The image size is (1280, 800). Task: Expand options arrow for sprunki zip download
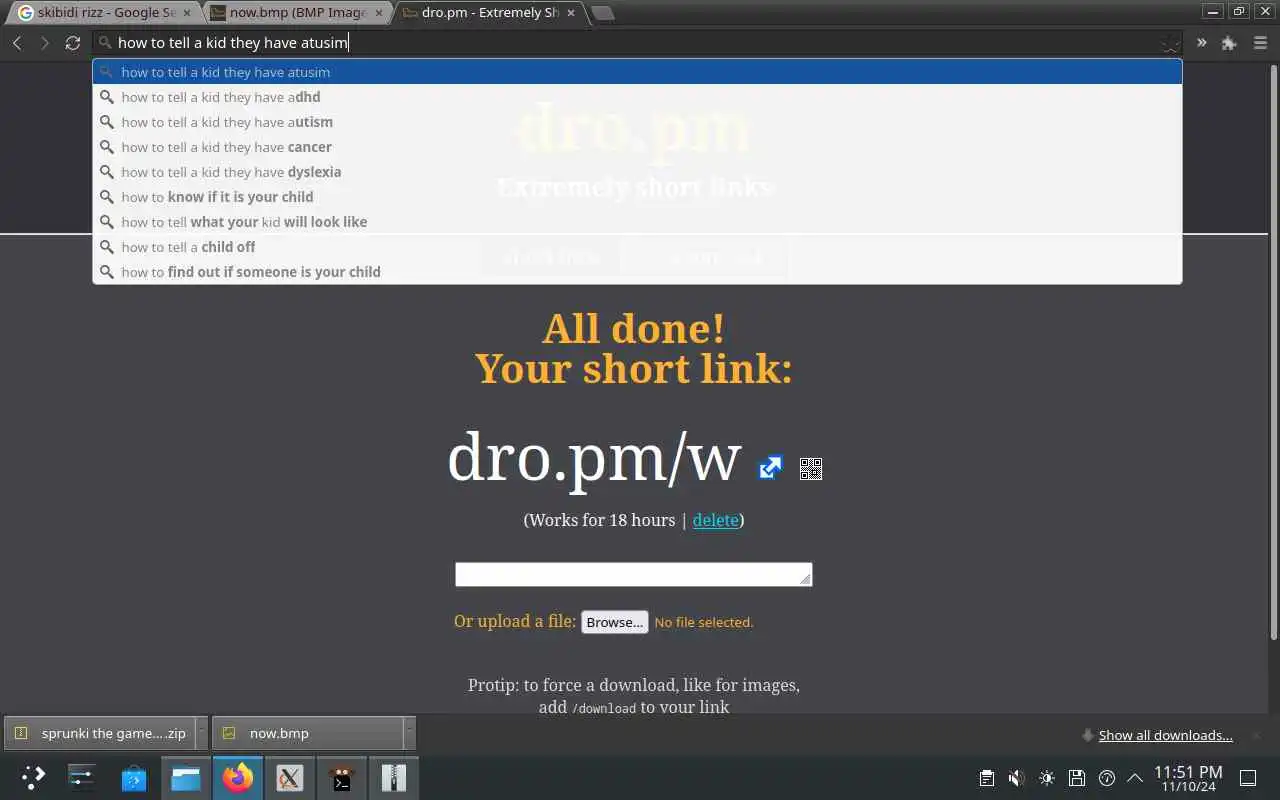point(201,733)
